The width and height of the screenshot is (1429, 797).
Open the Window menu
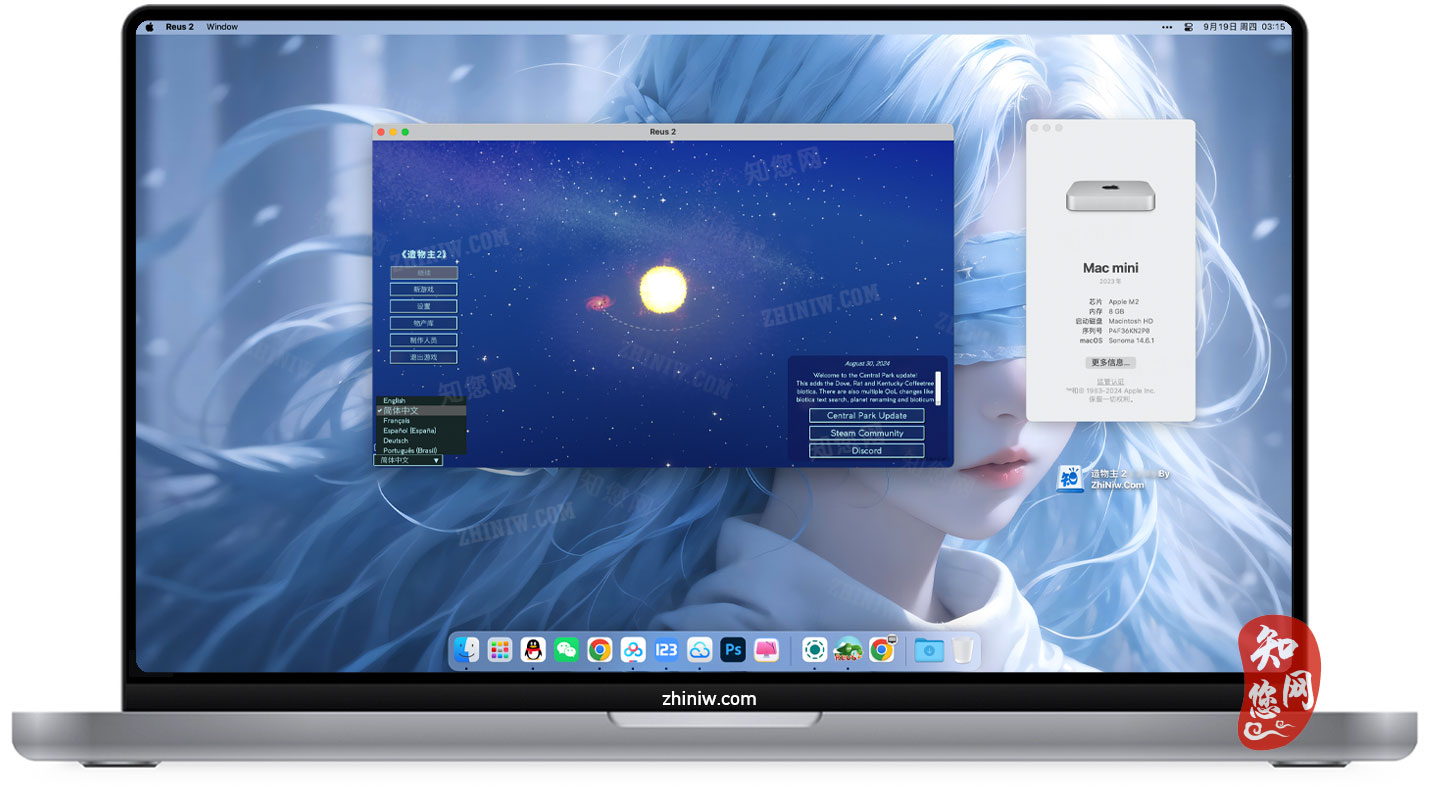(x=222, y=27)
